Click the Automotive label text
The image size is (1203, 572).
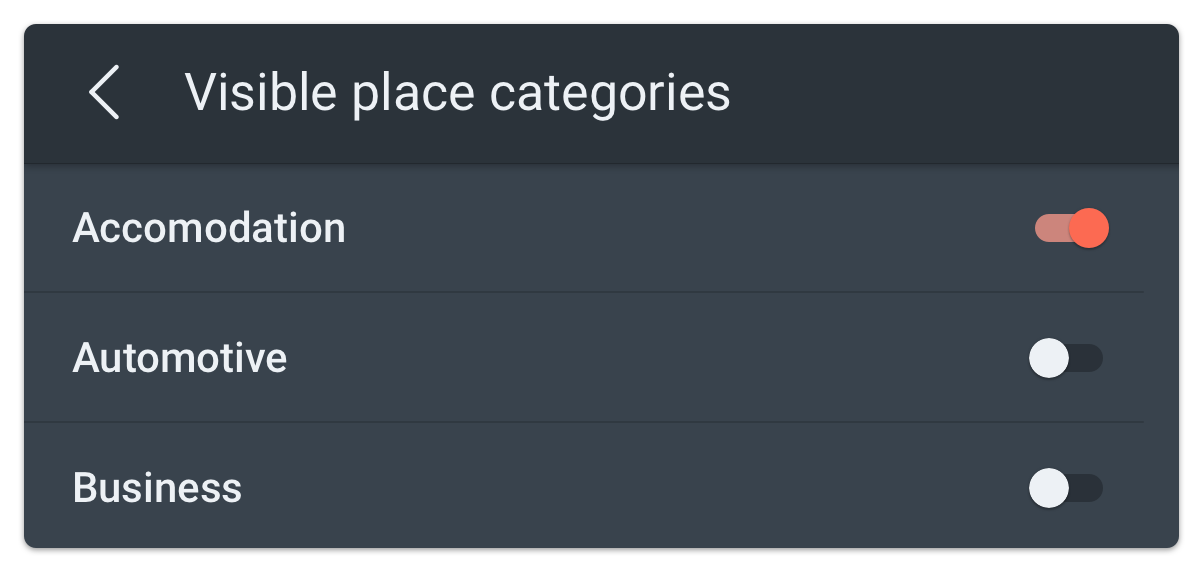click(x=180, y=358)
